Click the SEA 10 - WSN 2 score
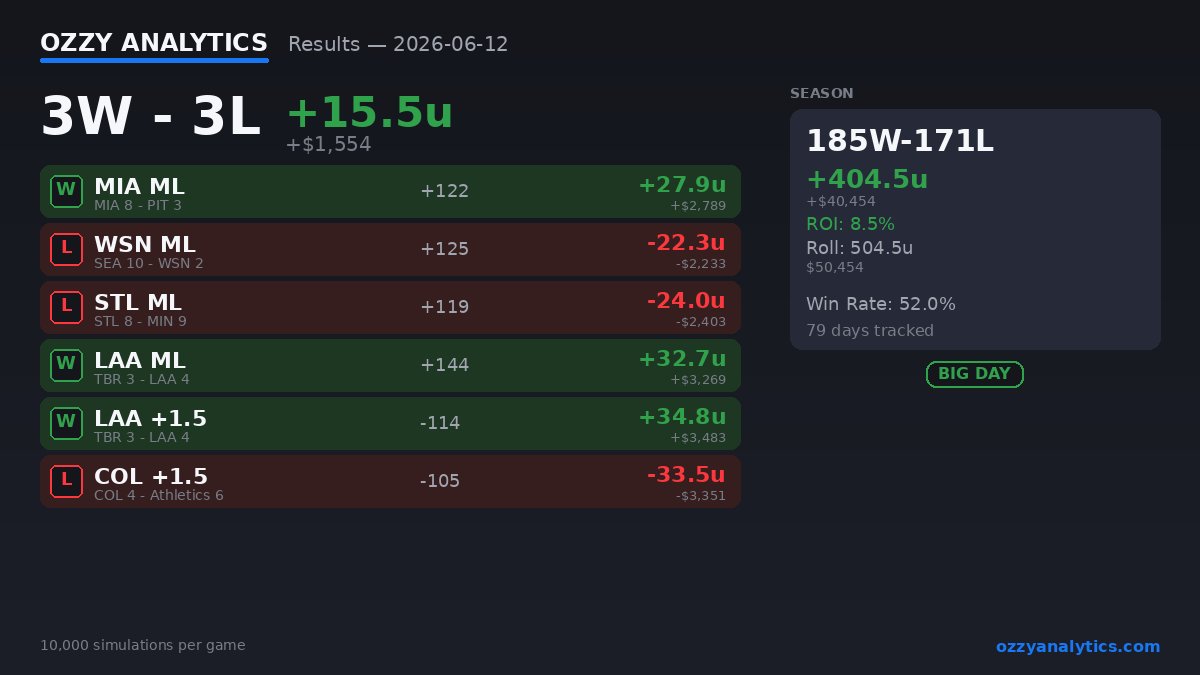Screen dimensions: 1200x675 click(x=149, y=264)
